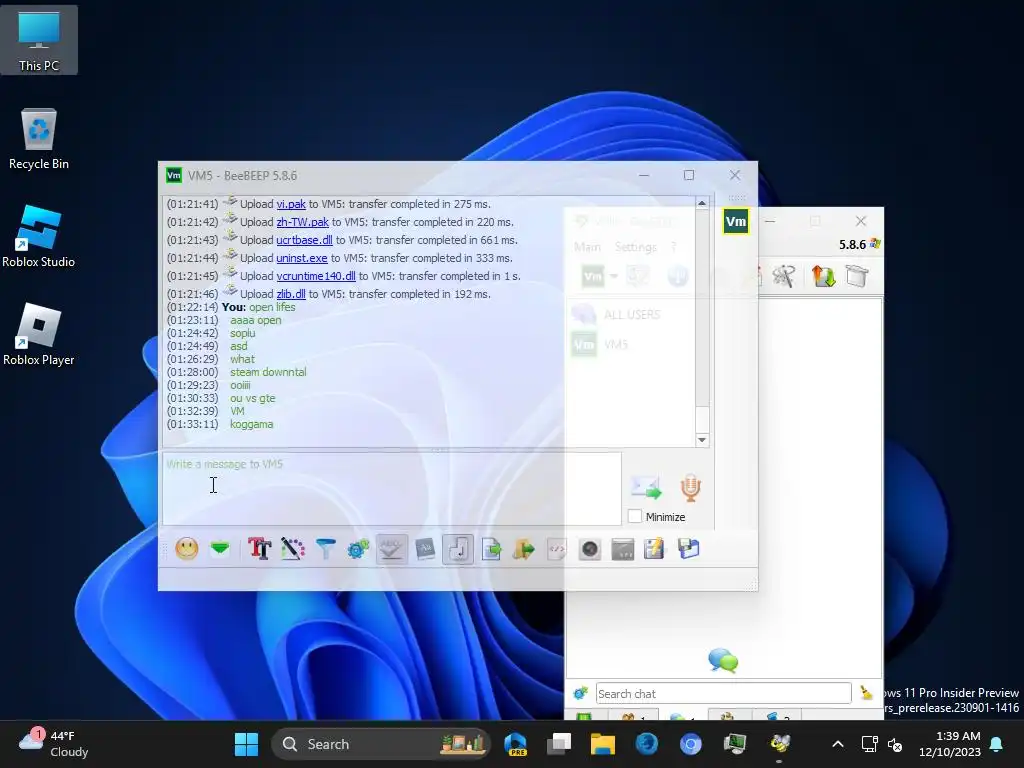This screenshot has height=768, width=1024.
Task: Click the Write a message to VM5 field
Action: (392, 488)
